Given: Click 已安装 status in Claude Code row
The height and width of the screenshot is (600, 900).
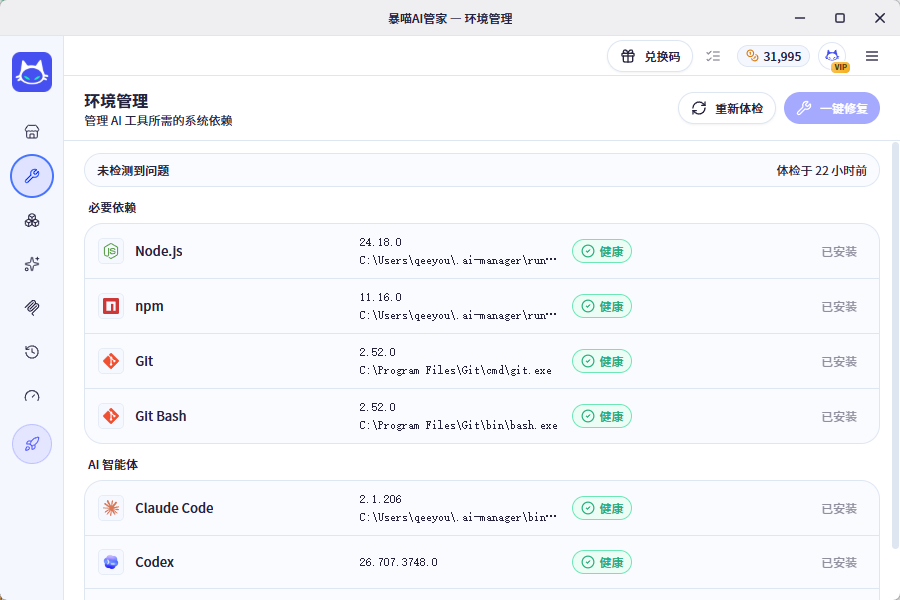Looking at the screenshot, I should click(x=839, y=509).
